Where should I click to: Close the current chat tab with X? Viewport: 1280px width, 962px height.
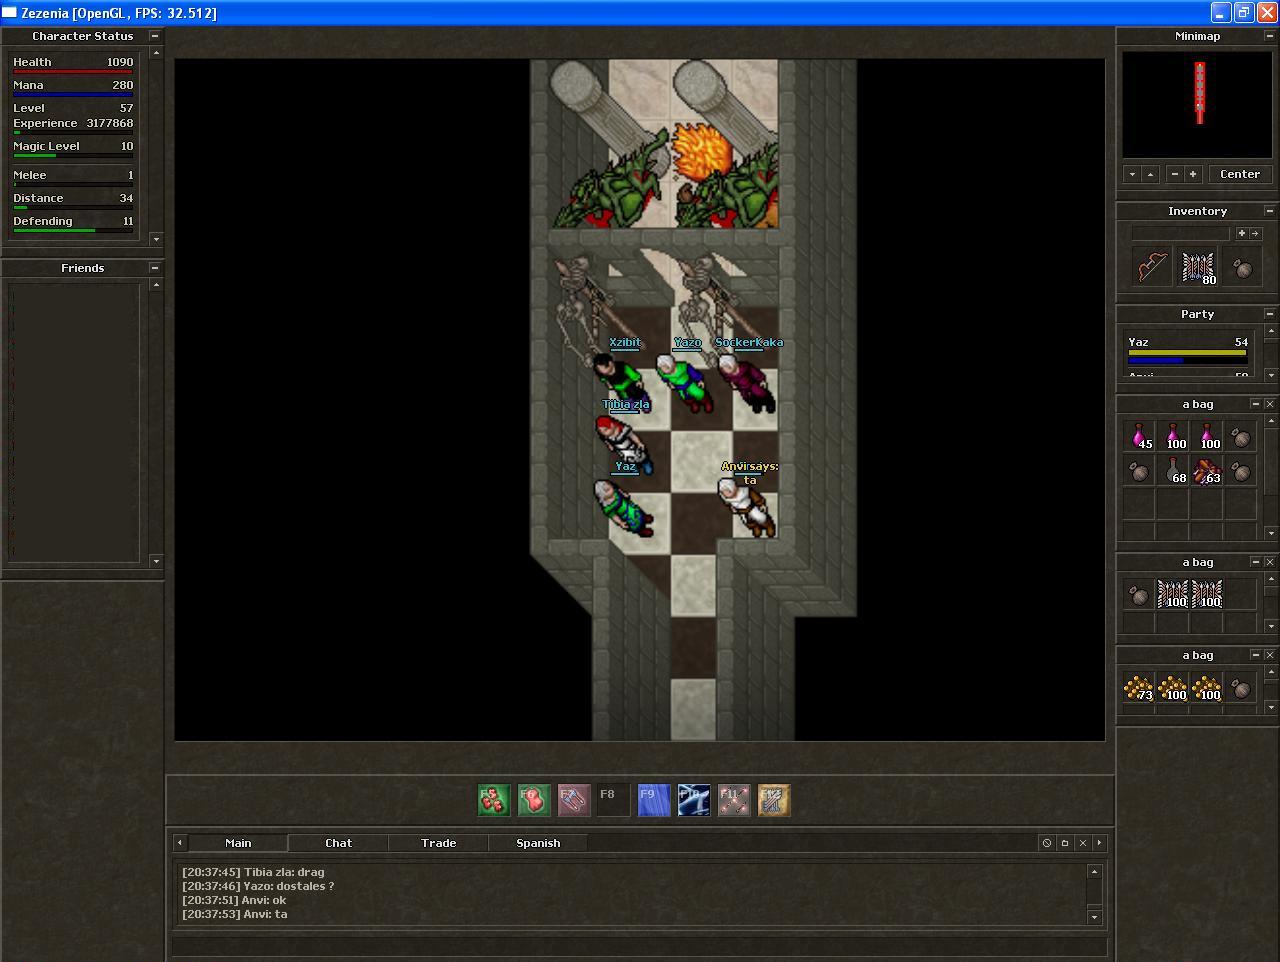point(1083,843)
